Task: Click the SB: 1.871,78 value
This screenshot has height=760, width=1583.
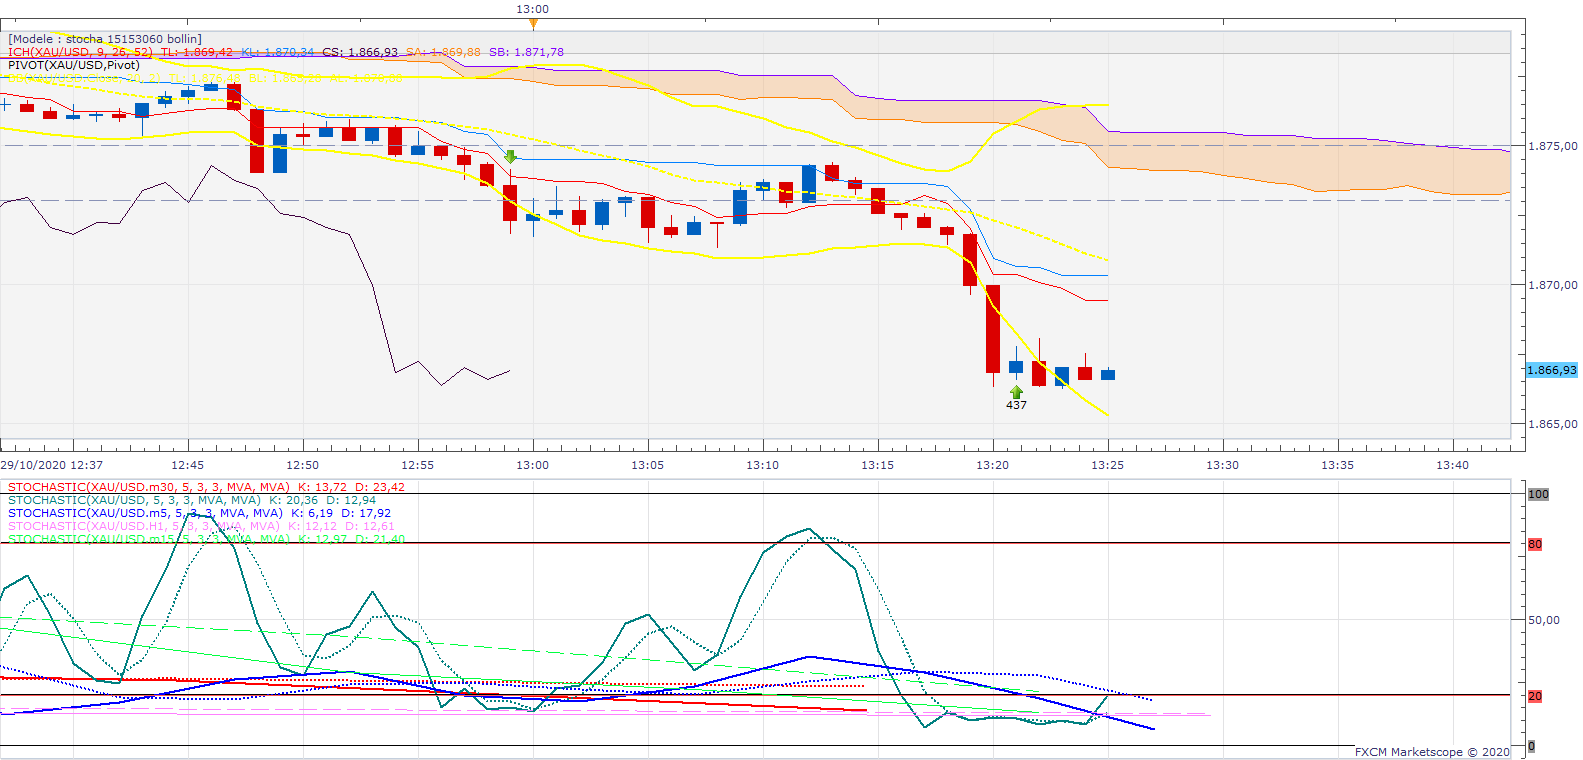Action: (x=527, y=52)
